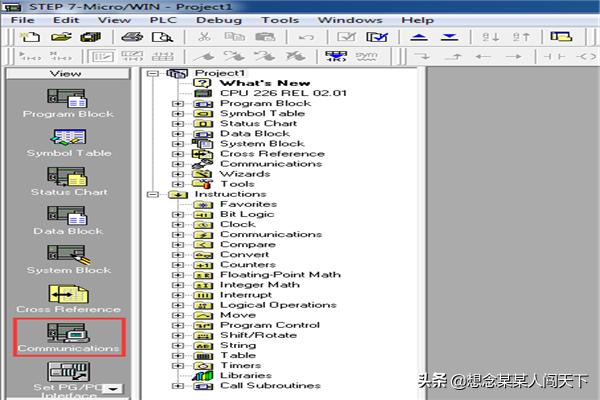600x400 pixels.
Task: Click the insert coil toolbar icon
Action: 587,57
